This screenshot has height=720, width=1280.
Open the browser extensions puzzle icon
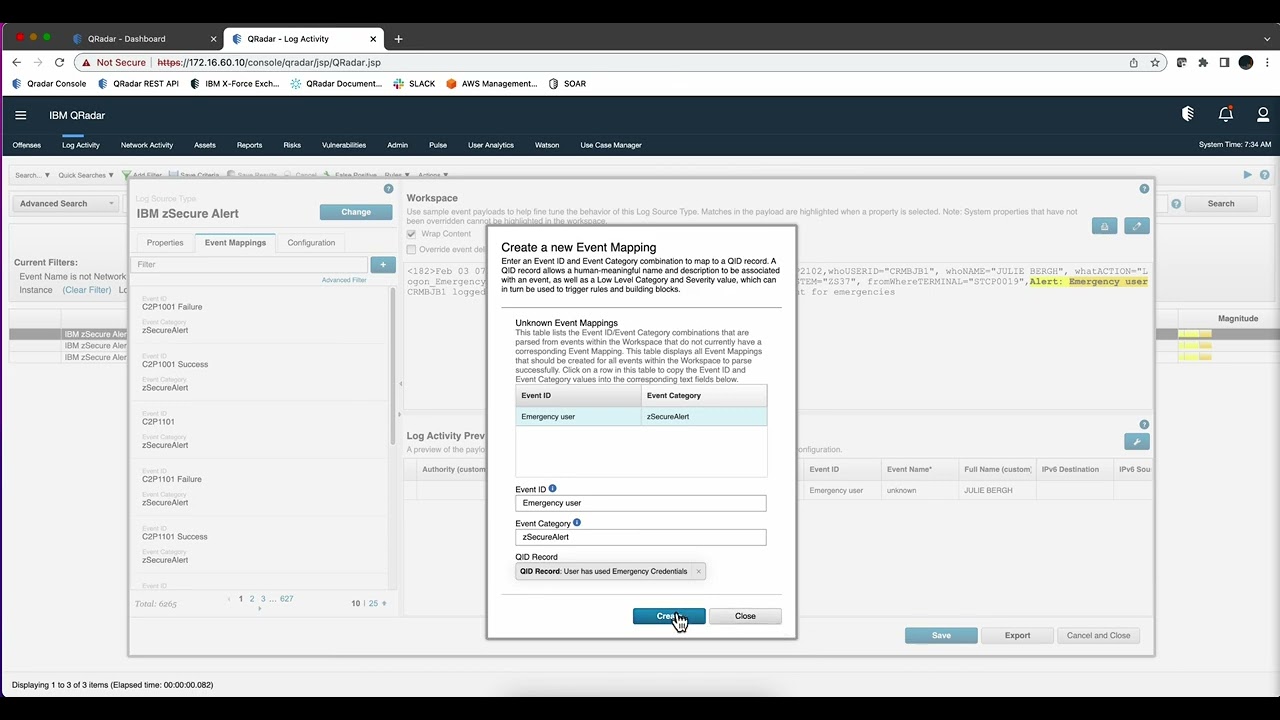pyautogui.click(x=1203, y=62)
